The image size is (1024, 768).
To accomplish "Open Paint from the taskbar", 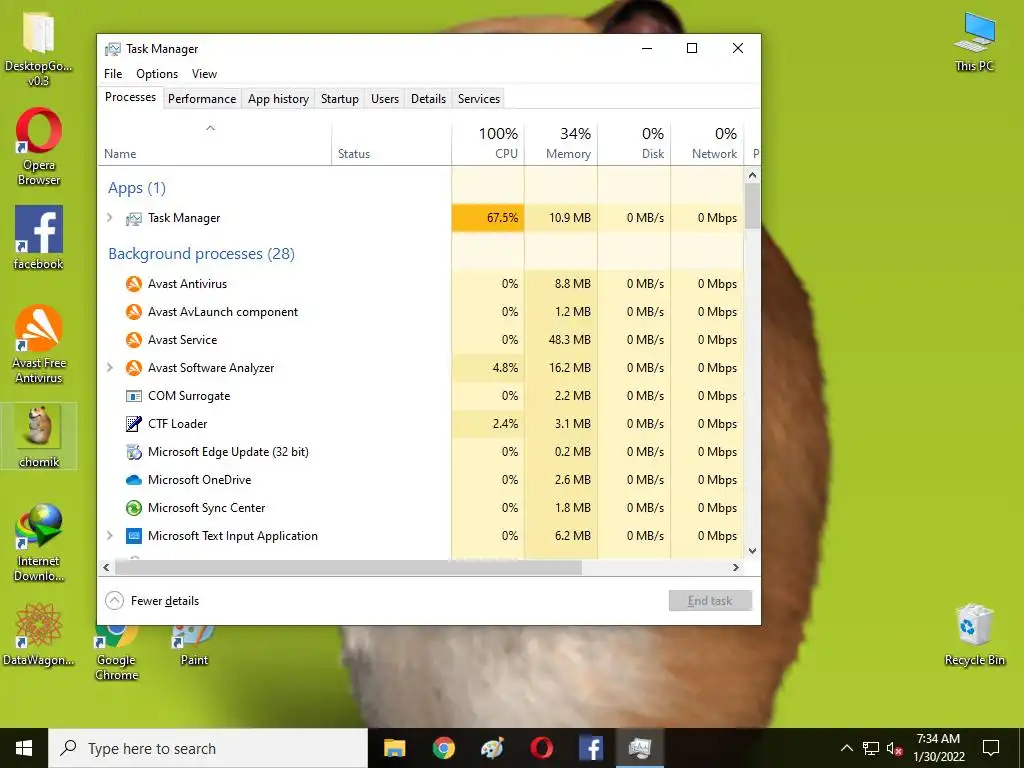I will pos(492,748).
